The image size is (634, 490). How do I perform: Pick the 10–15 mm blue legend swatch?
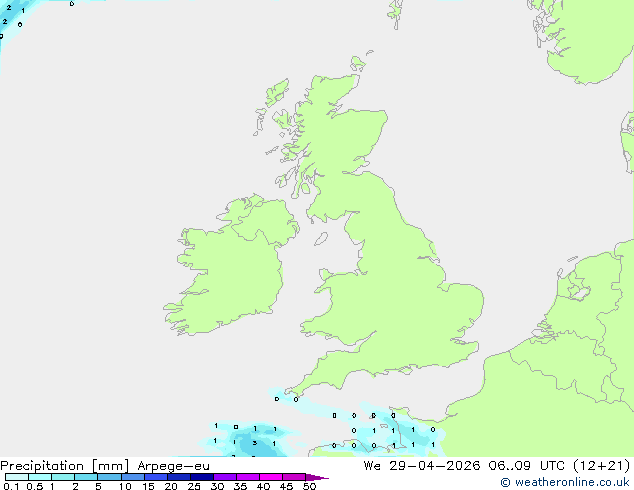coord(133,477)
